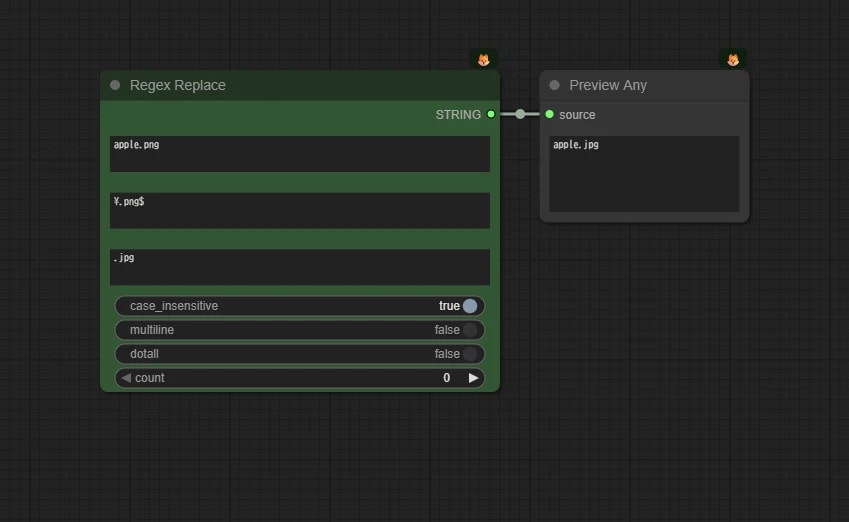The width and height of the screenshot is (849, 522).
Task: Decrease count with the left arrow
Action: pyautogui.click(x=126, y=378)
